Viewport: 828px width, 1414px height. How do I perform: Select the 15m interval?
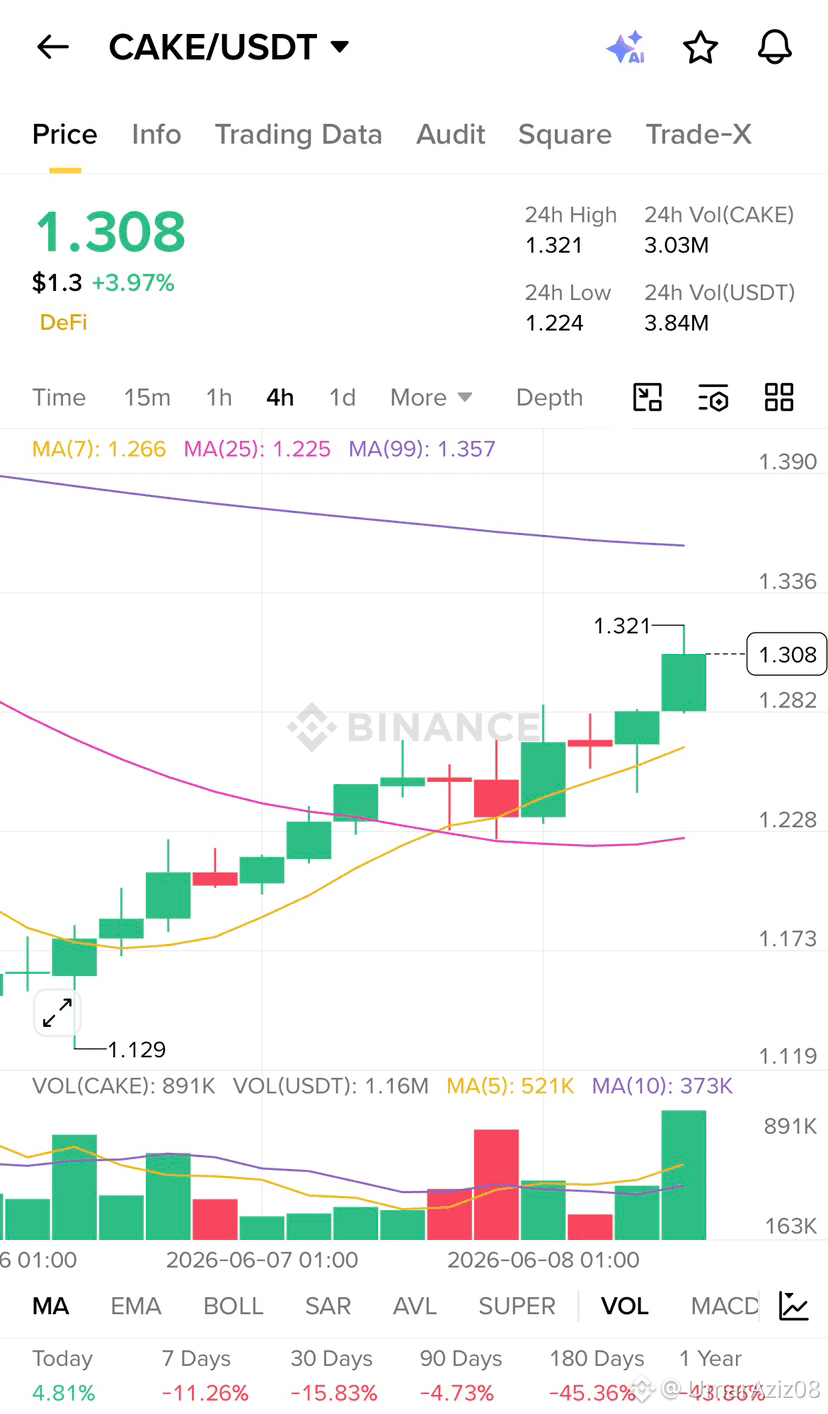(x=147, y=397)
